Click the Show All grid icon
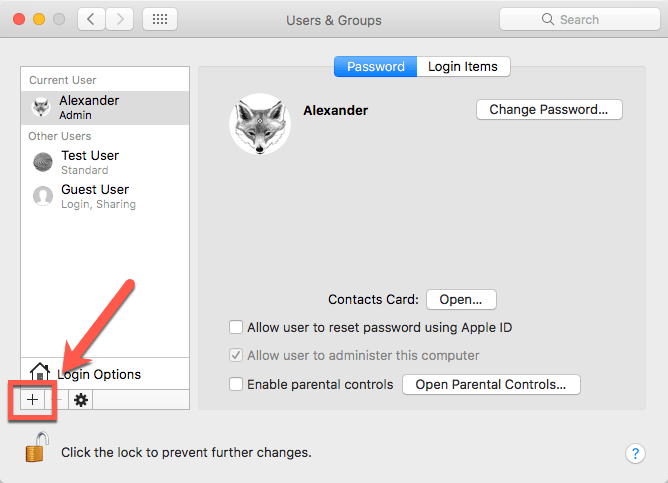This screenshot has width=668, height=483. 160,19
